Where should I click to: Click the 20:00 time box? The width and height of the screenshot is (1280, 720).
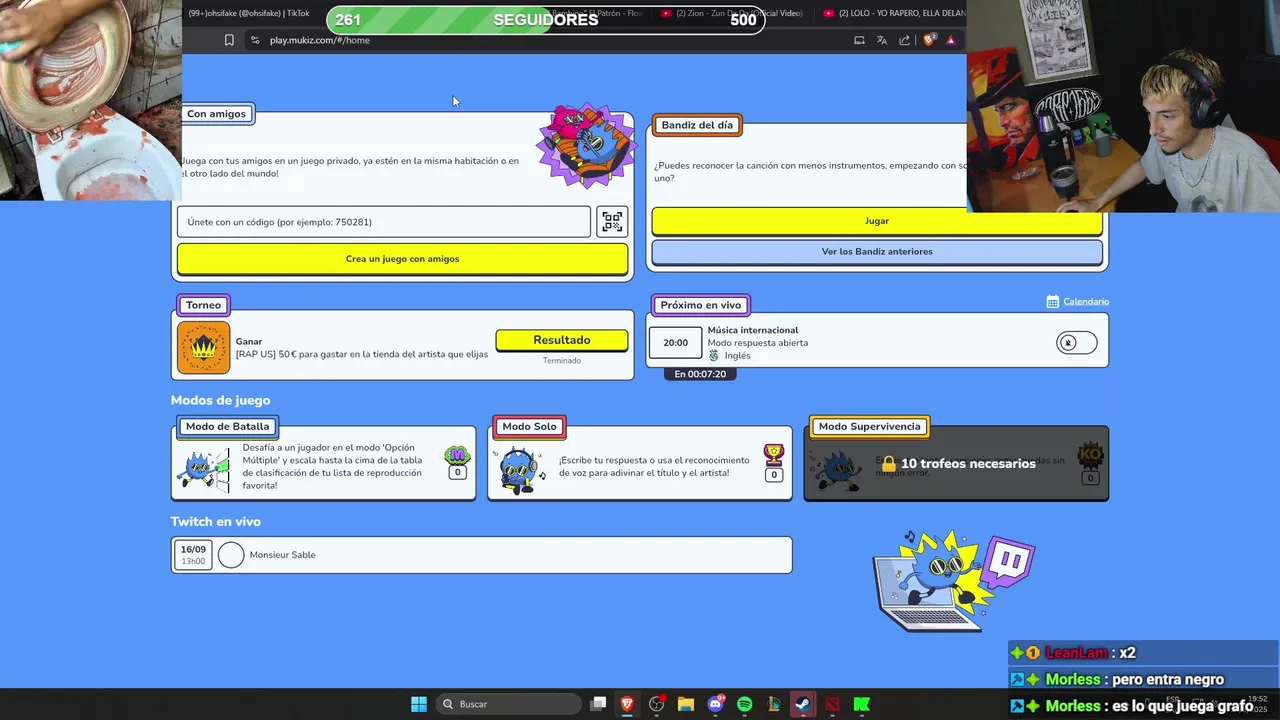(x=676, y=343)
